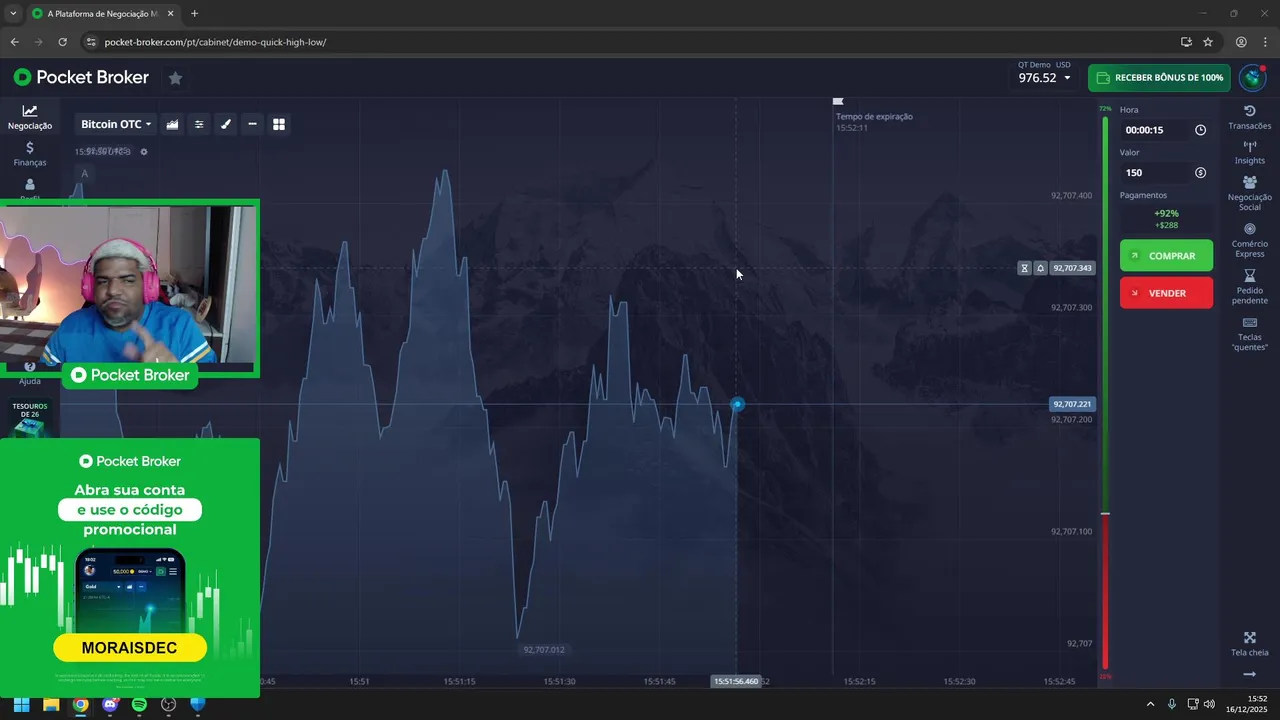1280x720 pixels.
Task: Click the MORAISDEC promo code banner
Action: (x=130, y=648)
